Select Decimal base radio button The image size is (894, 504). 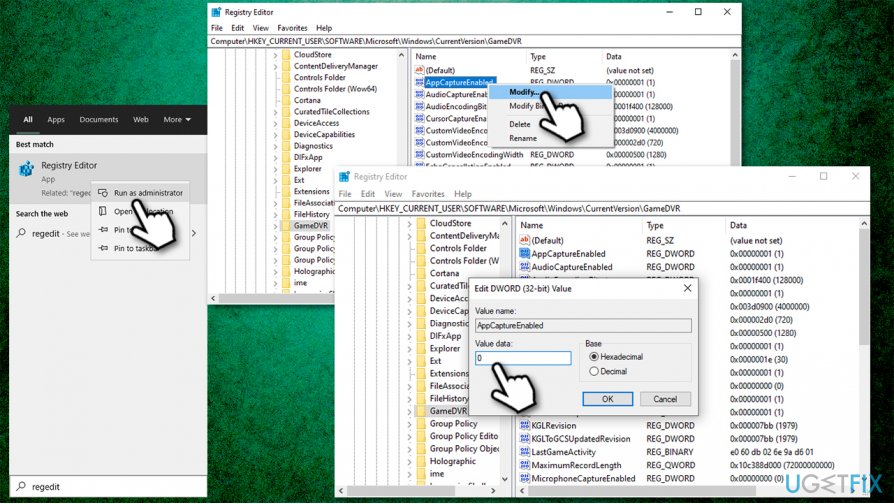(x=594, y=371)
